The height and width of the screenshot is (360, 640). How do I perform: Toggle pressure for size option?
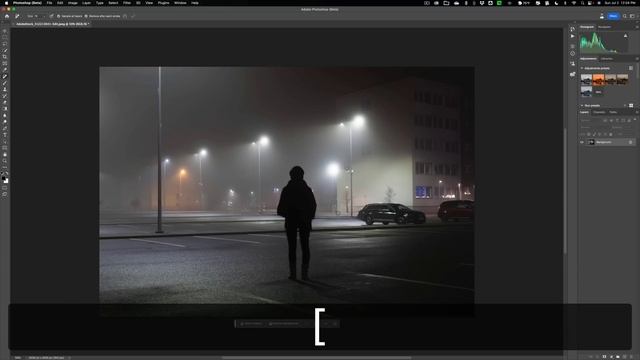[51, 16]
